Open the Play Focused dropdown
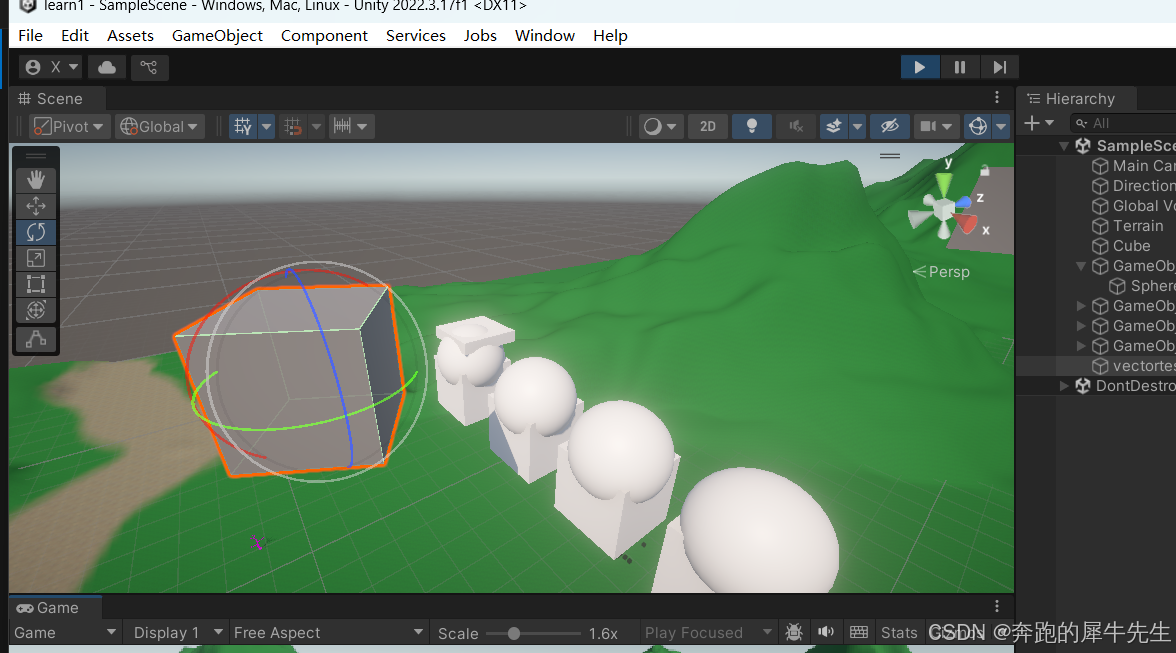This screenshot has width=1176, height=653. coord(708,633)
